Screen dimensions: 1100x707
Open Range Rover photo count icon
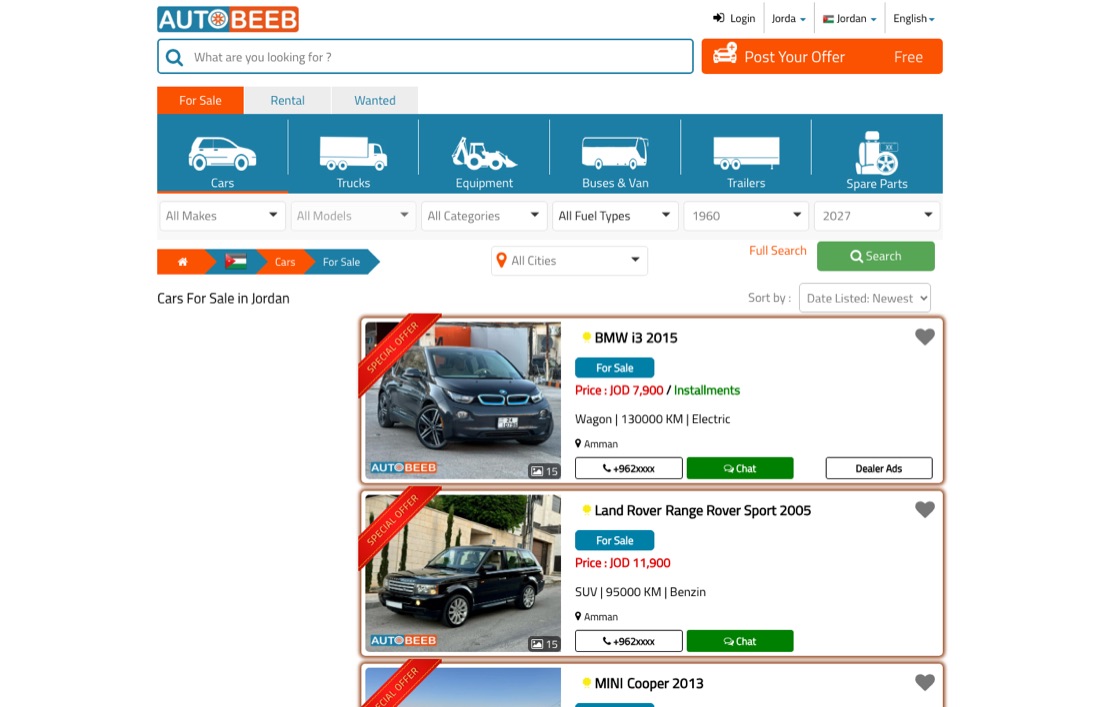(544, 644)
